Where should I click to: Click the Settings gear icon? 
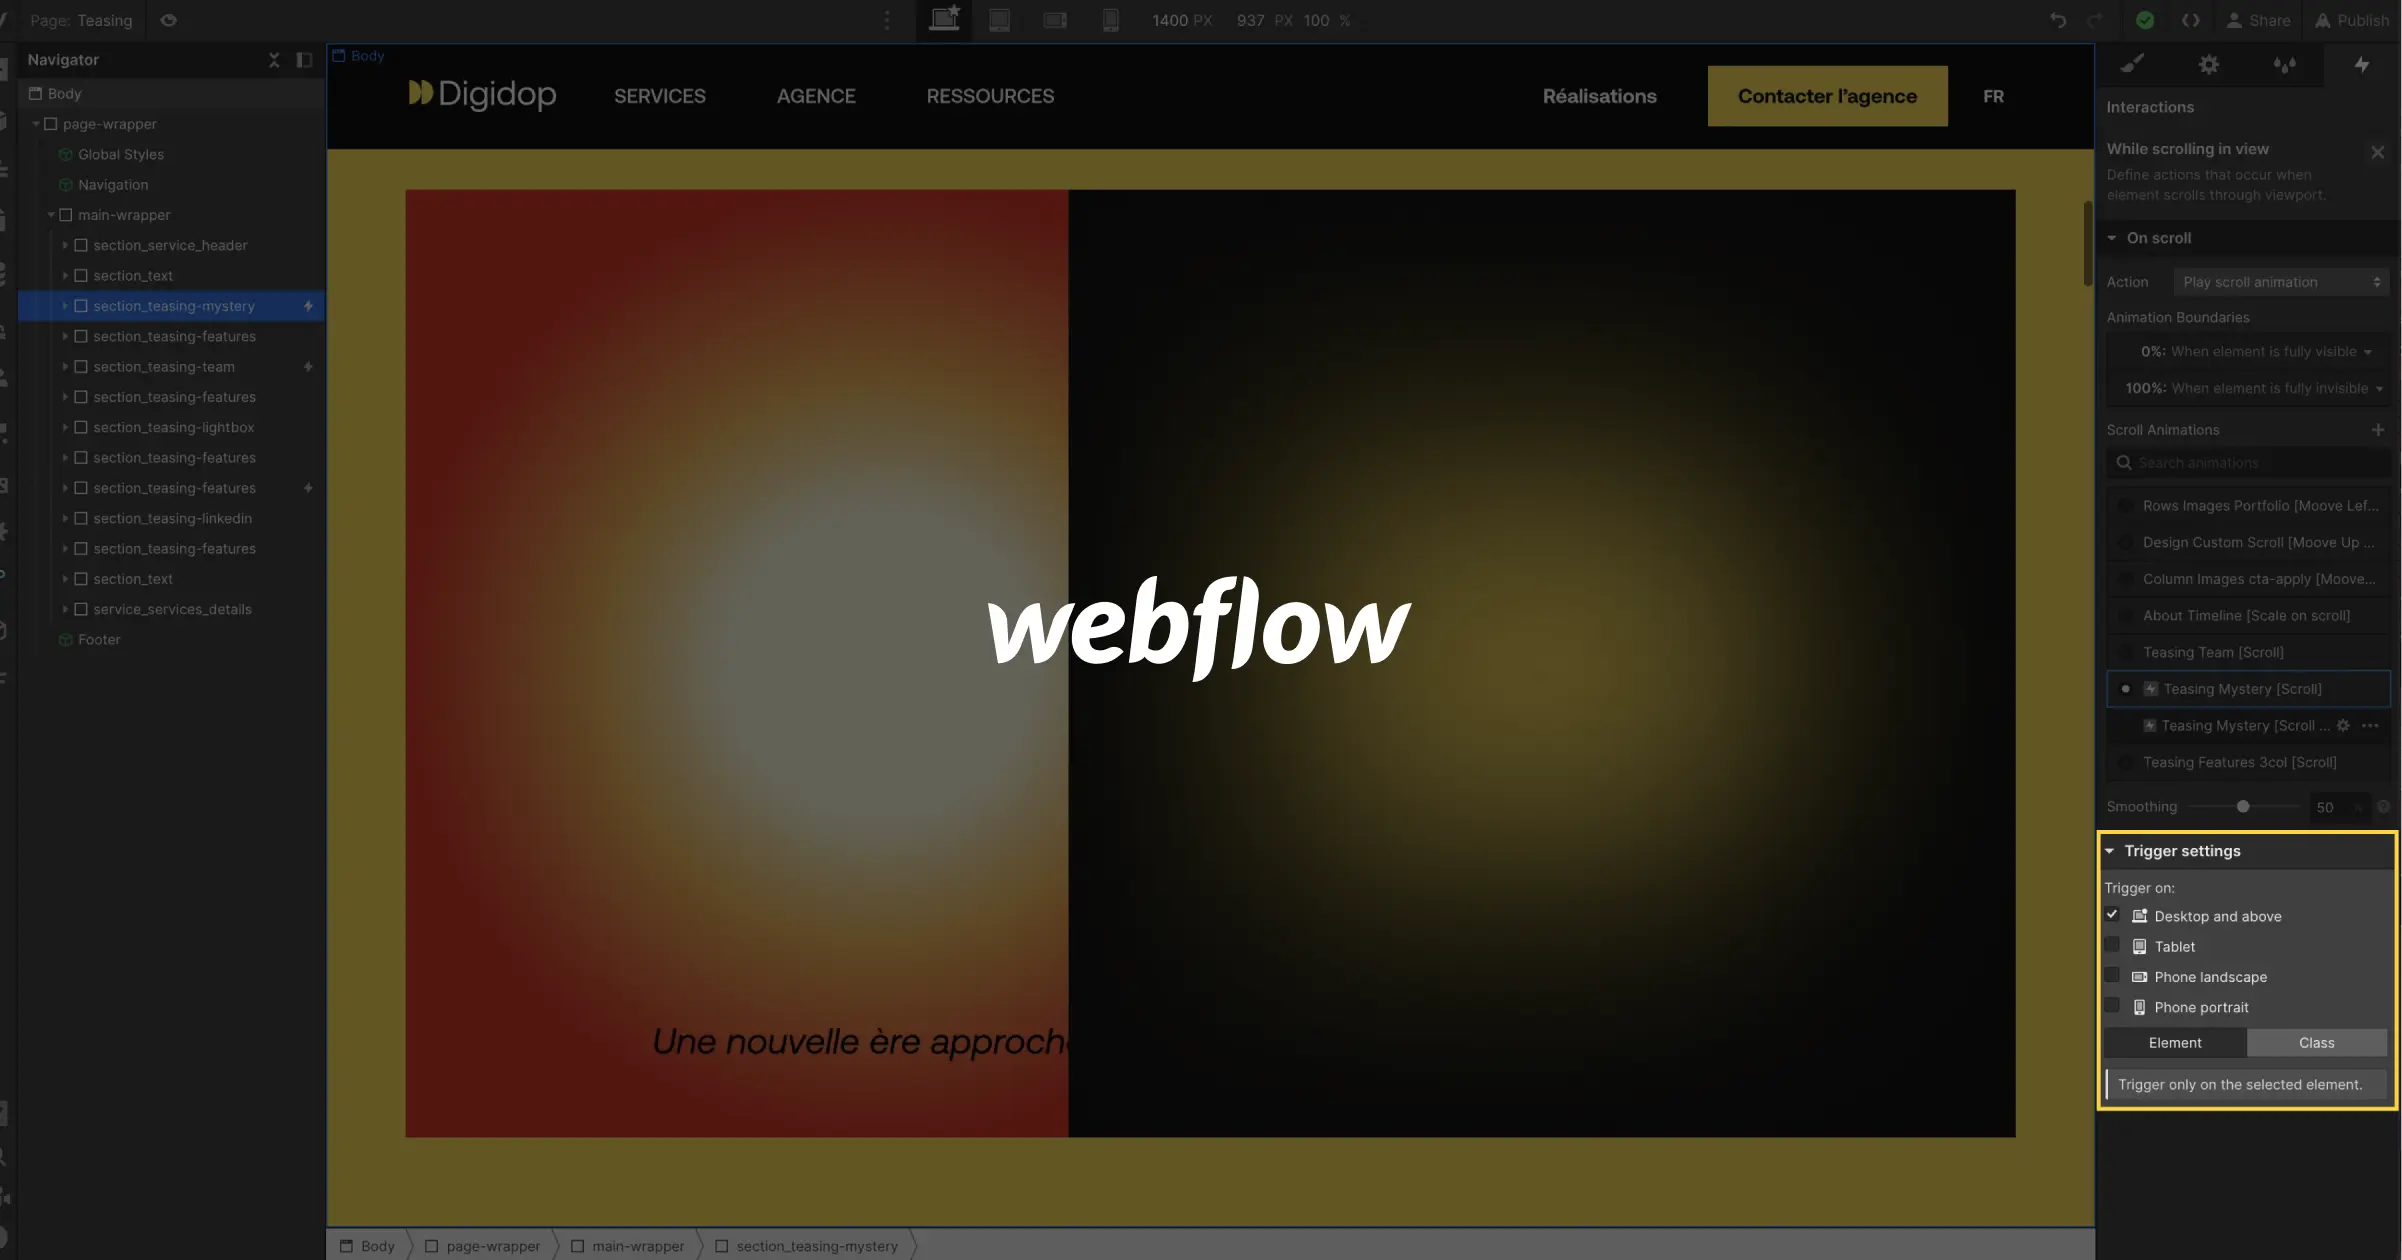point(2208,64)
